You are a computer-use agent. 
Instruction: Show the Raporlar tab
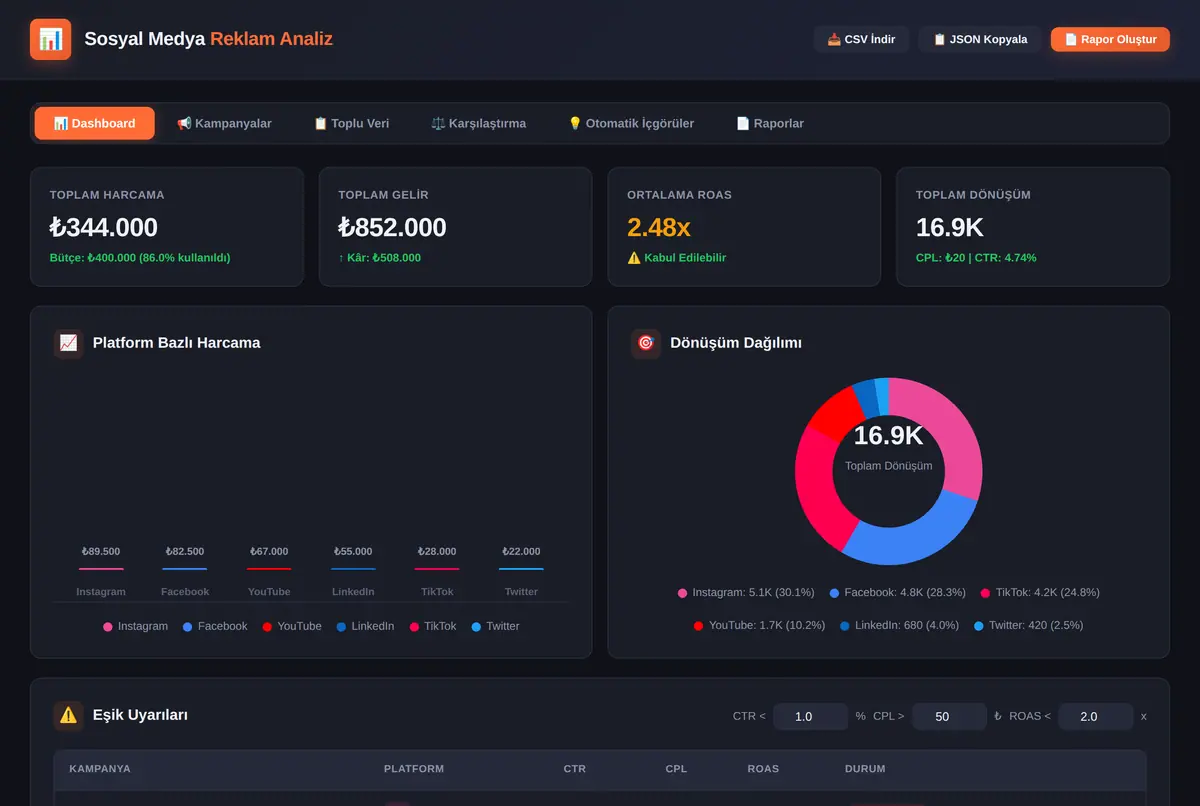click(770, 123)
